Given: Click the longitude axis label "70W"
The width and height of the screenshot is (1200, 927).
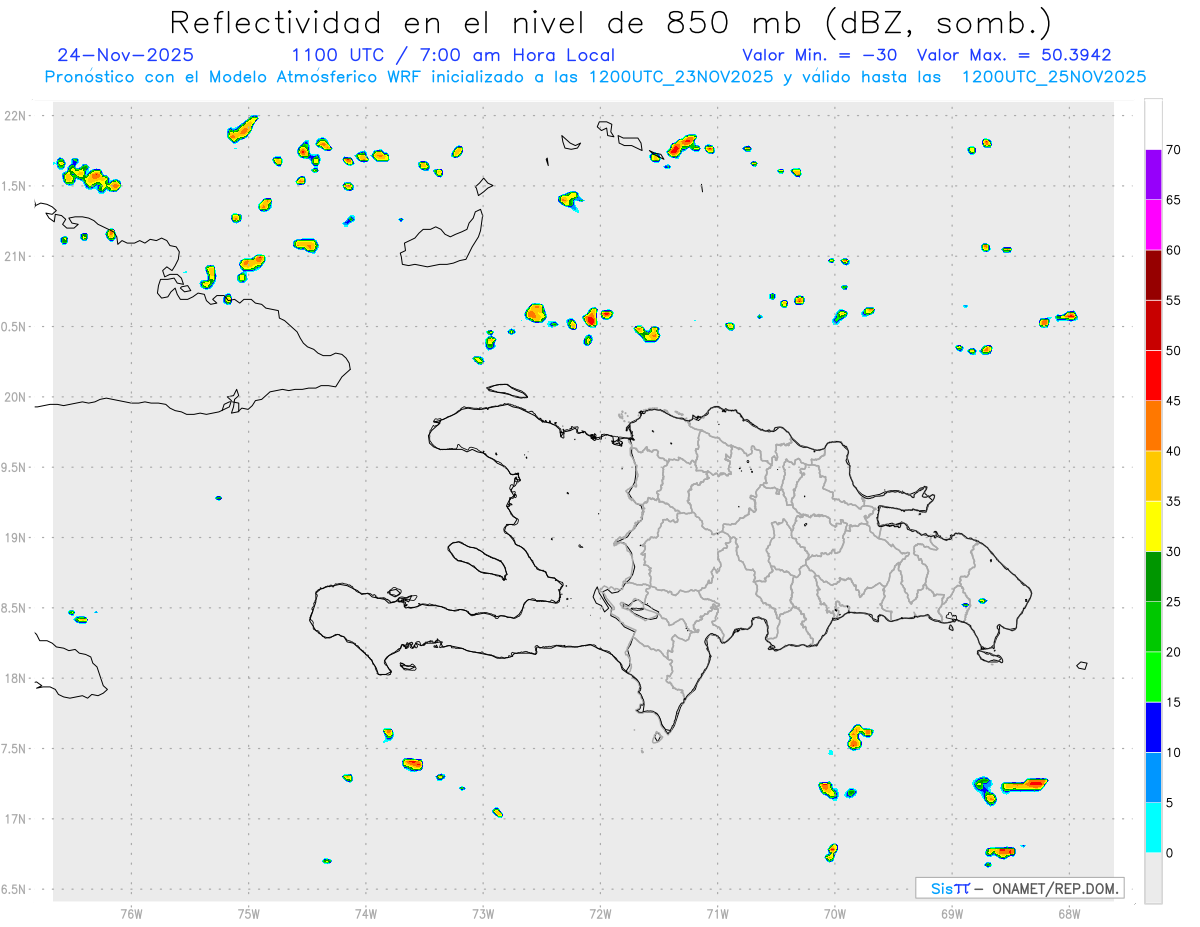Looking at the screenshot, I should (x=835, y=914).
